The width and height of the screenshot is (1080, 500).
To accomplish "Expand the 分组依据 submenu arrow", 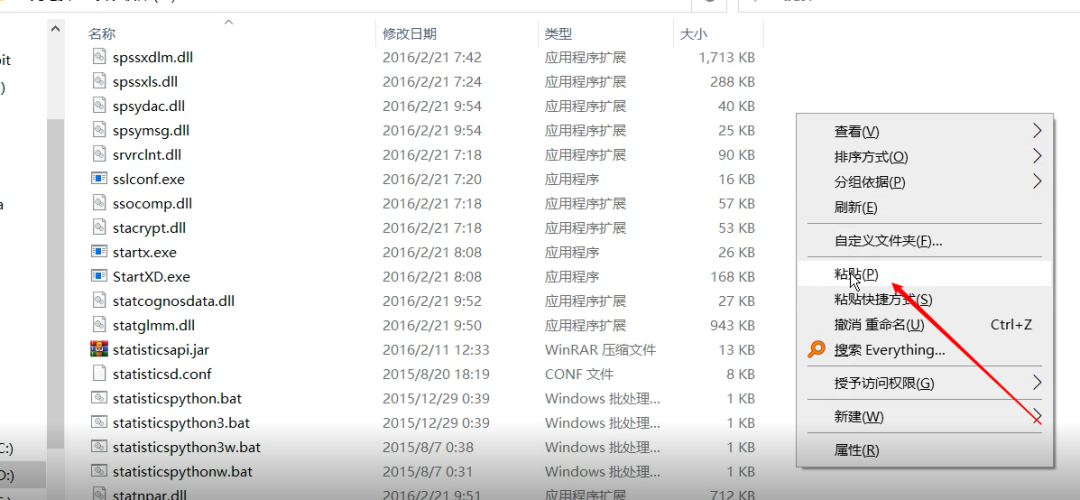I will coord(1037,181).
